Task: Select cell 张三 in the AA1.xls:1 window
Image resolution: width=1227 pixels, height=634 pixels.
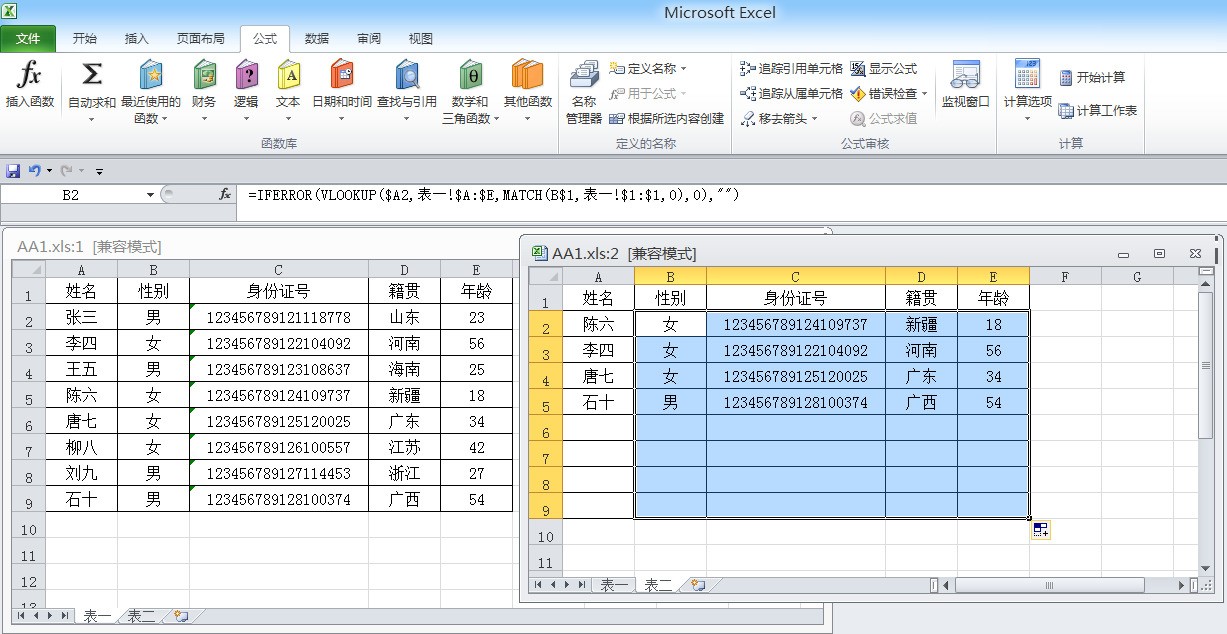Action: (82, 317)
